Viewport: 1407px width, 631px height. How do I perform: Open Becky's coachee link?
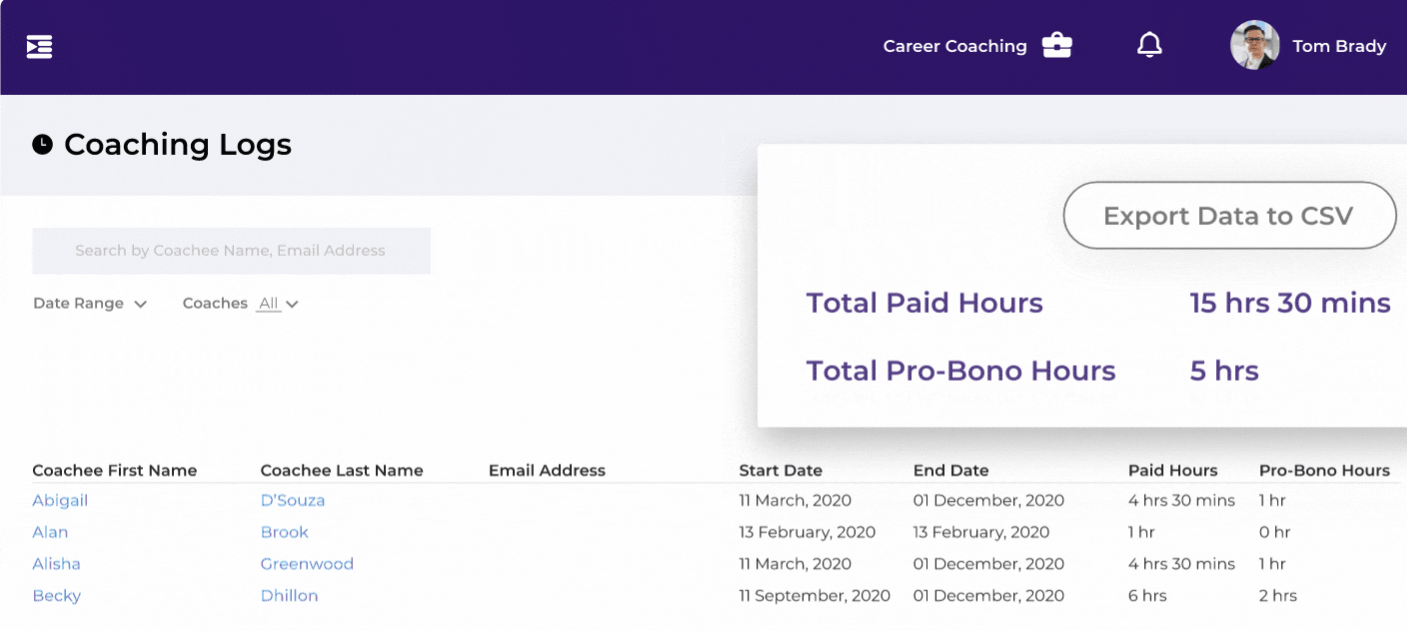pyautogui.click(x=56, y=596)
